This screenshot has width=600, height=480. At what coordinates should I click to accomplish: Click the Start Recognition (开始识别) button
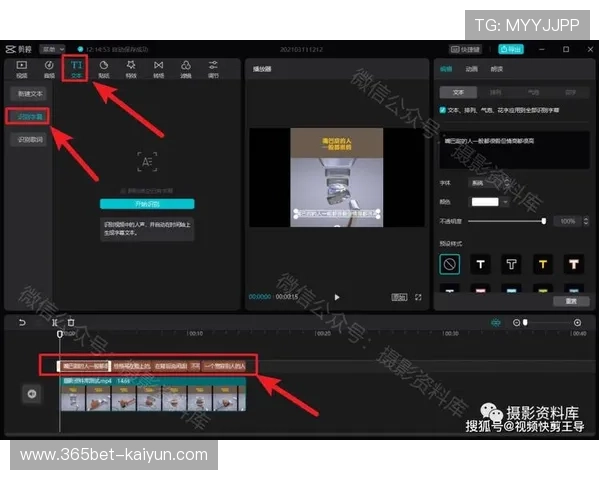coord(147,204)
